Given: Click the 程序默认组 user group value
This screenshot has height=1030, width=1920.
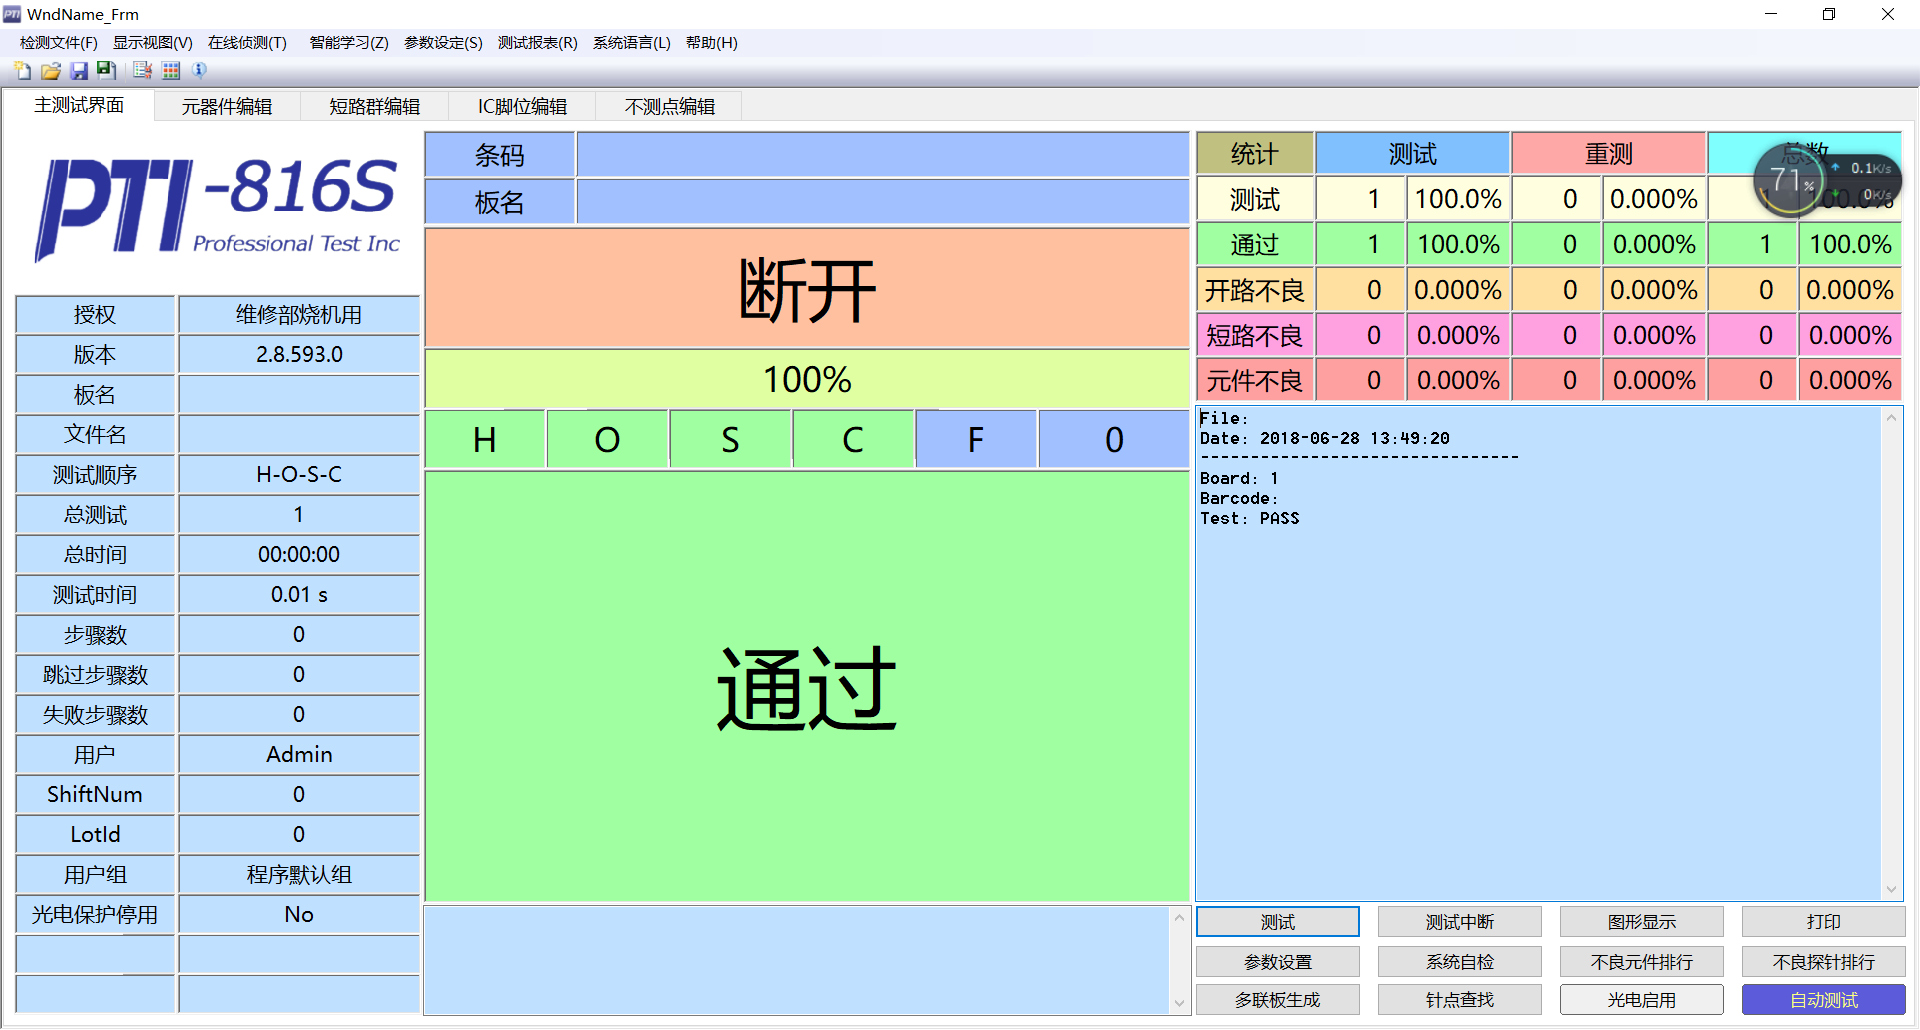Looking at the screenshot, I should 299,874.
